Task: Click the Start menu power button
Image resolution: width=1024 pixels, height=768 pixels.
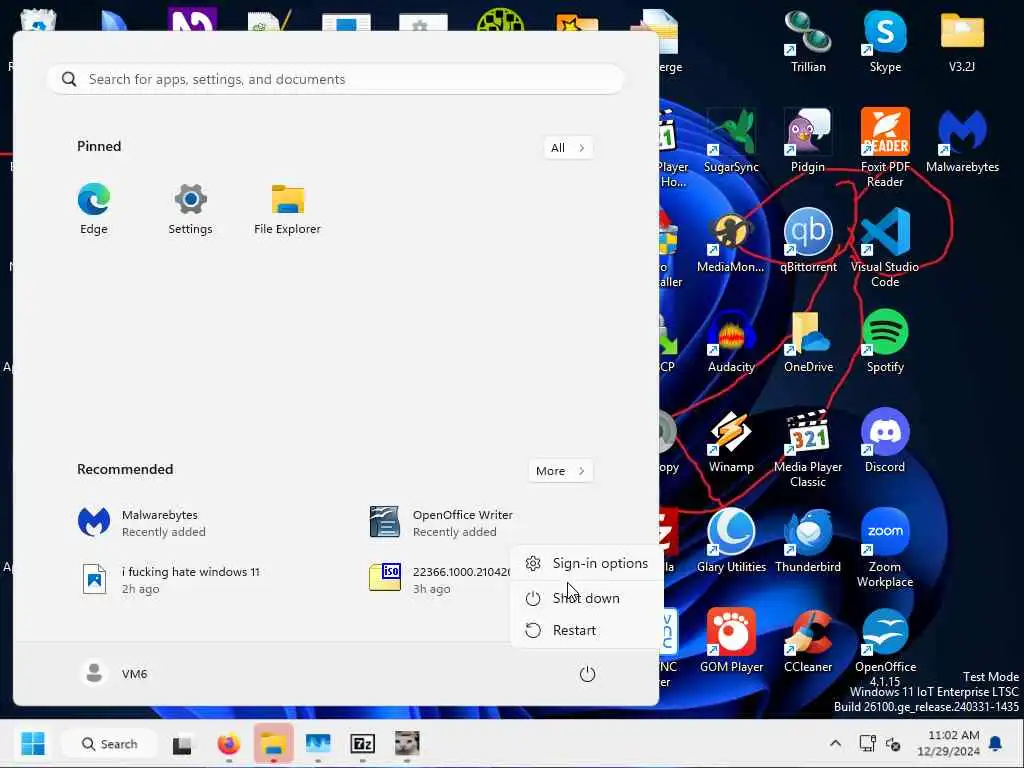Action: 587,674
